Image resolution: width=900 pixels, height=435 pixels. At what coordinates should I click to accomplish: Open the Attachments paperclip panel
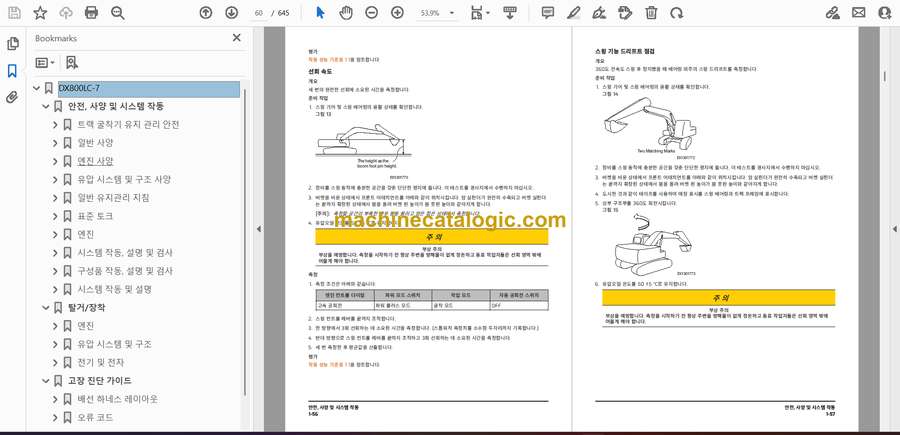click(12, 97)
